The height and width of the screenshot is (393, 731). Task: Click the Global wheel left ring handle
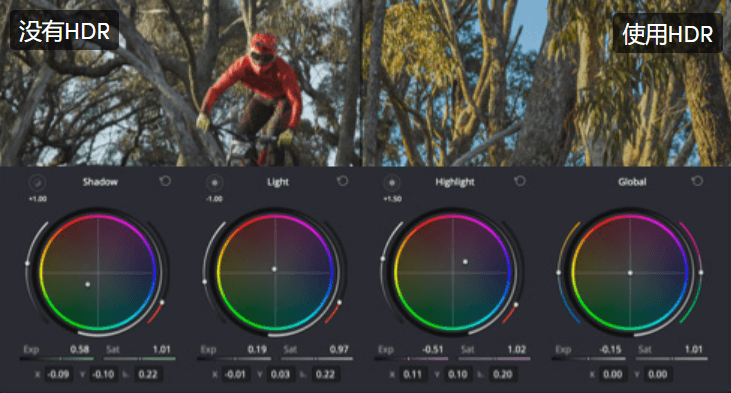[559, 273]
